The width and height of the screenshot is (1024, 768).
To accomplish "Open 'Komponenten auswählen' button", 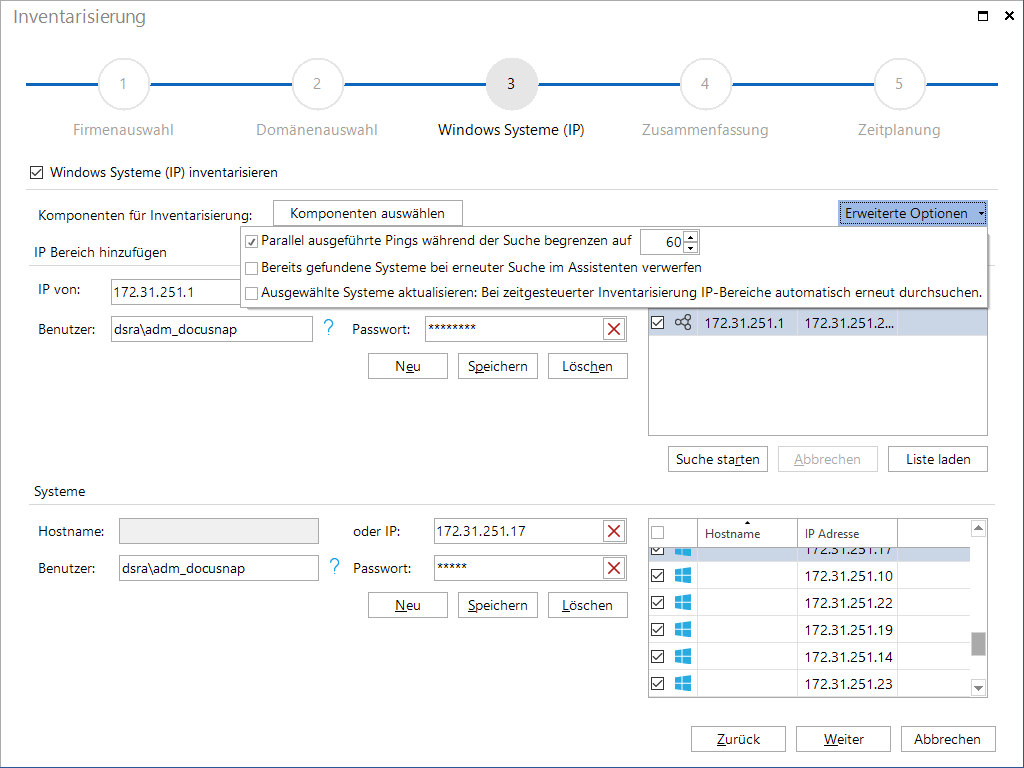I will [x=368, y=213].
